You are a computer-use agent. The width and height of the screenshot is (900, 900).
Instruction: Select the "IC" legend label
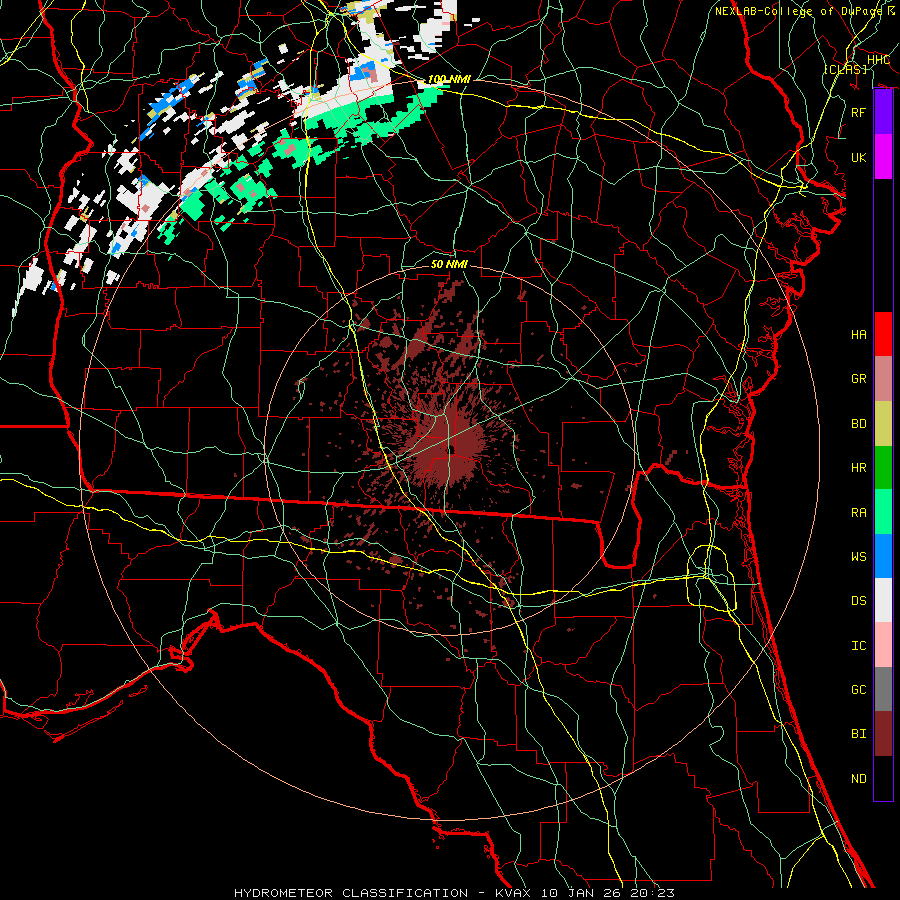[859, 646]
